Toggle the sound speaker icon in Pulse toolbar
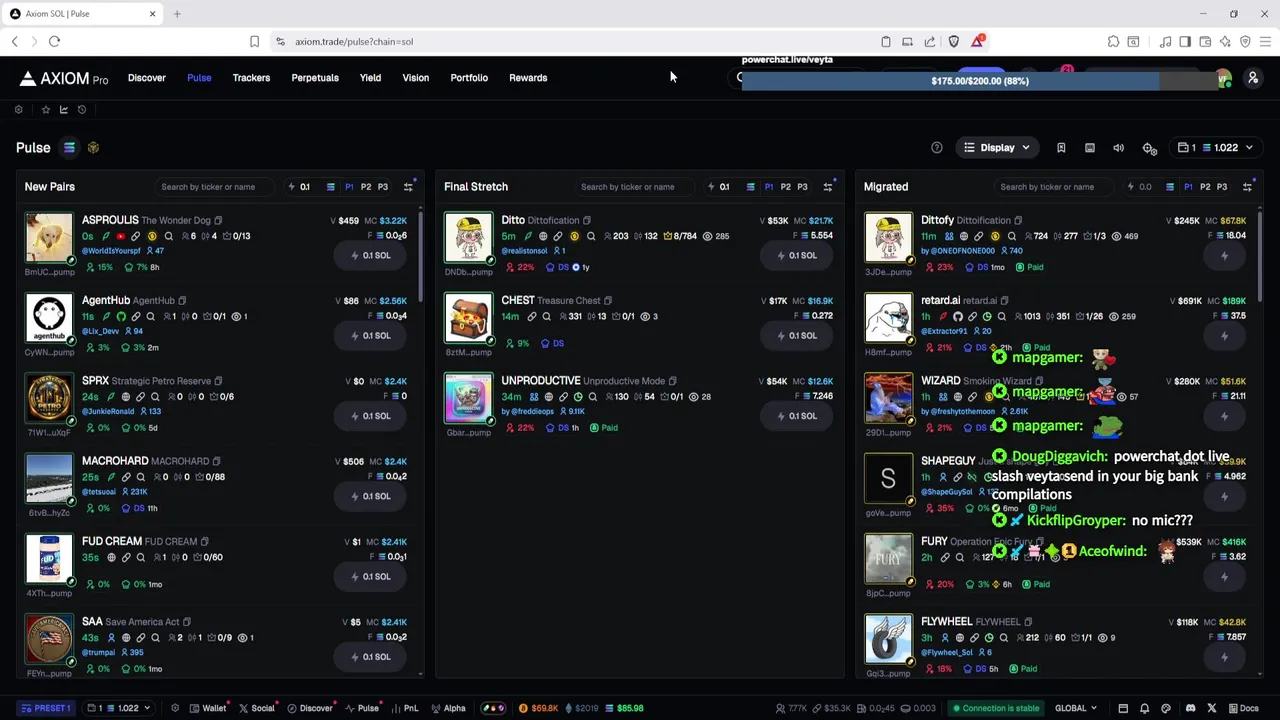1280x720 pixels. [1119, 148]
